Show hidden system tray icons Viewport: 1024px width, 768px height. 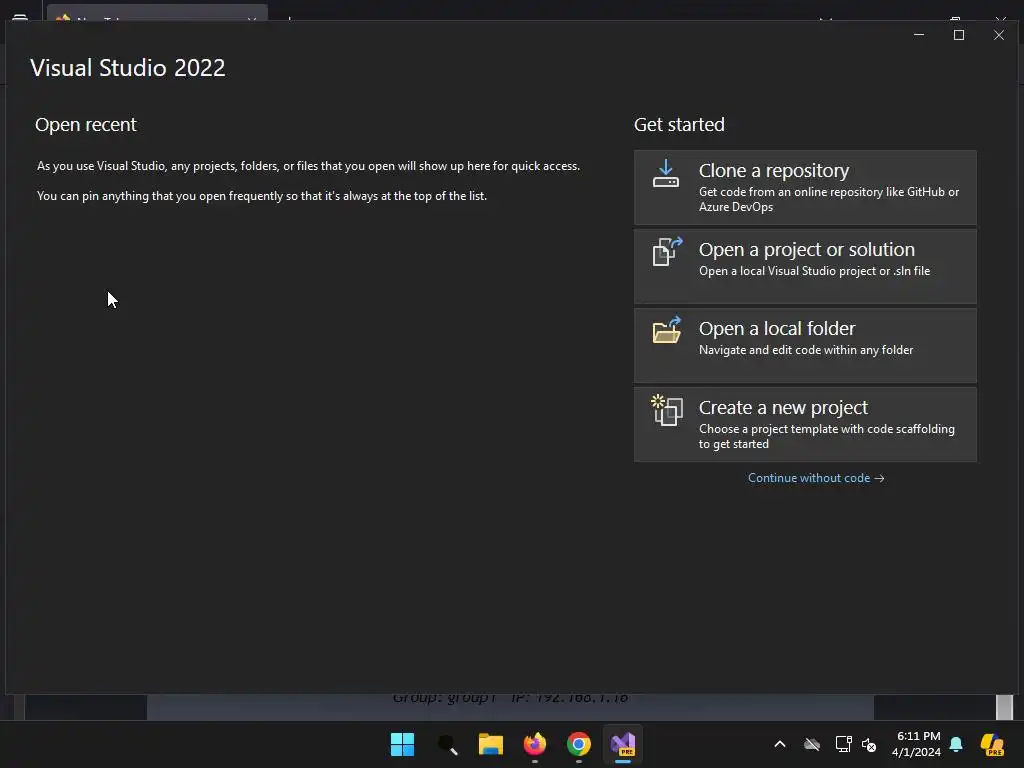(780, 744)
